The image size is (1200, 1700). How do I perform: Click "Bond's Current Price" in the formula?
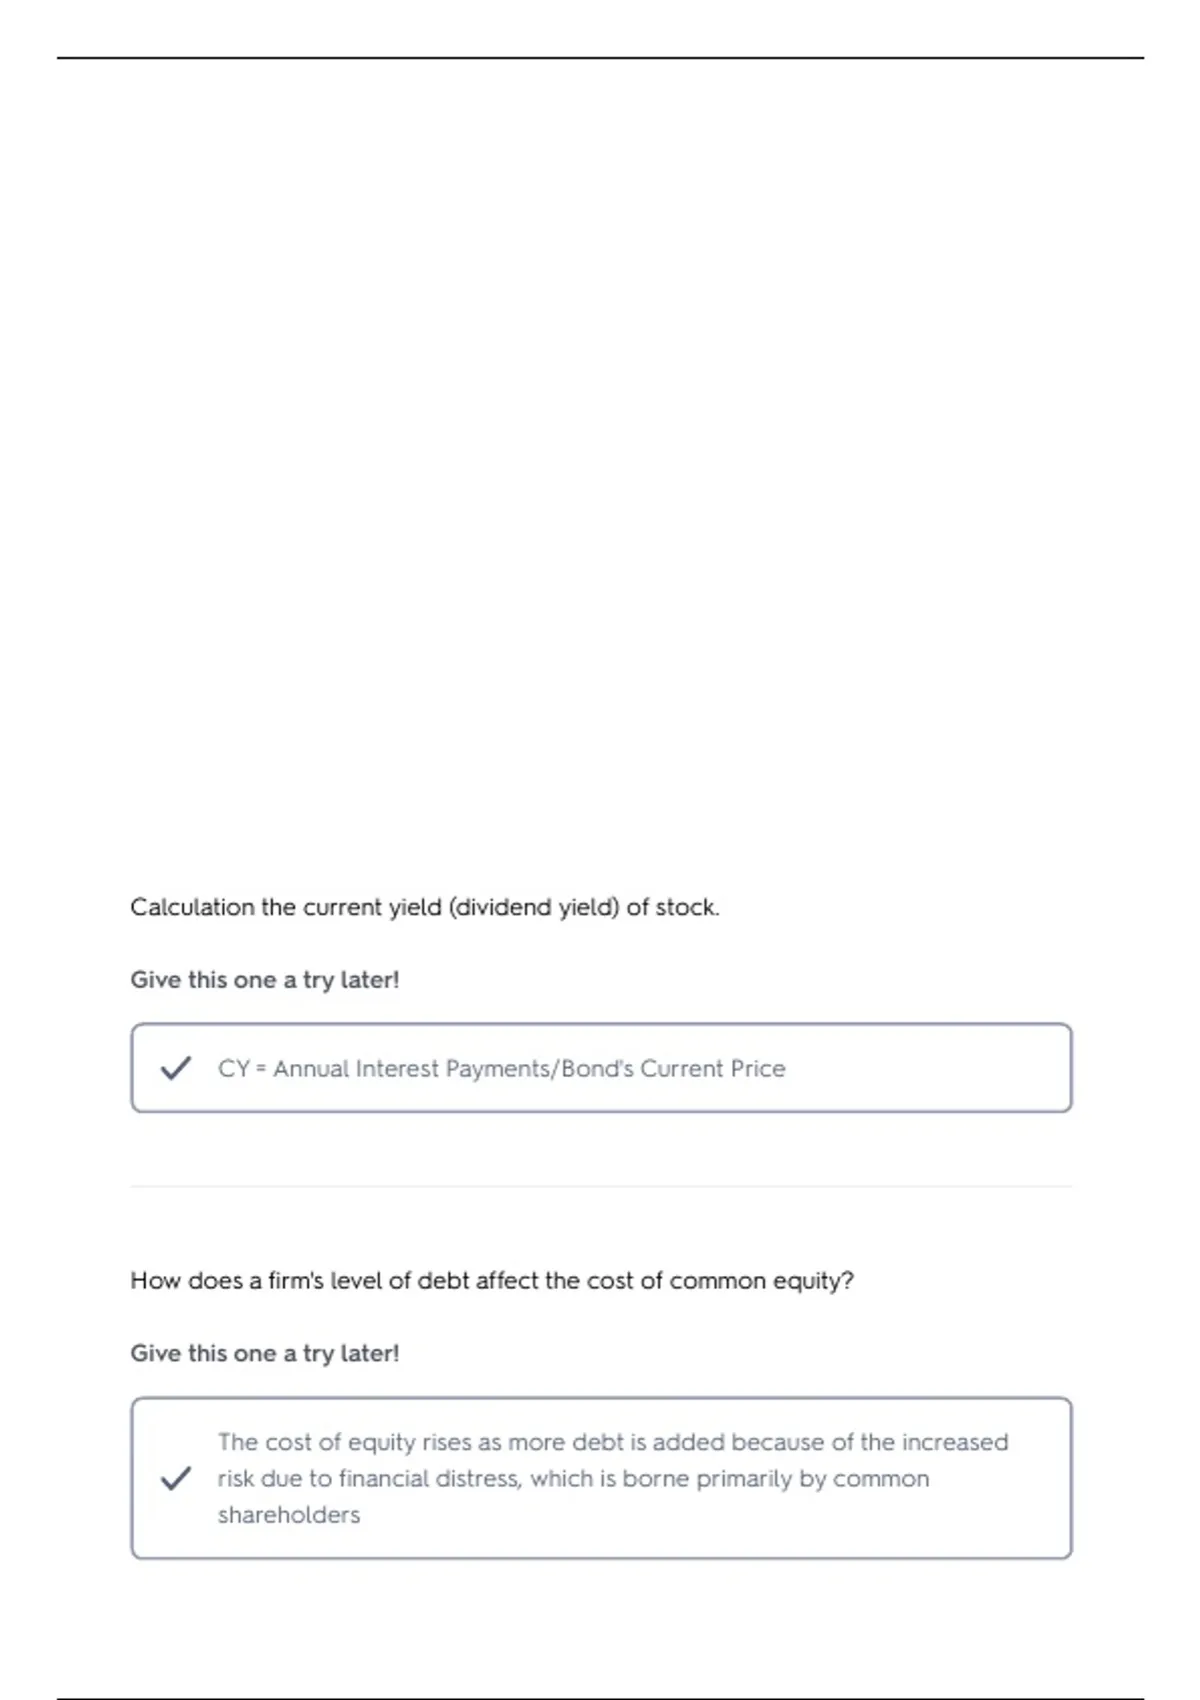(x=673, y=1068)
